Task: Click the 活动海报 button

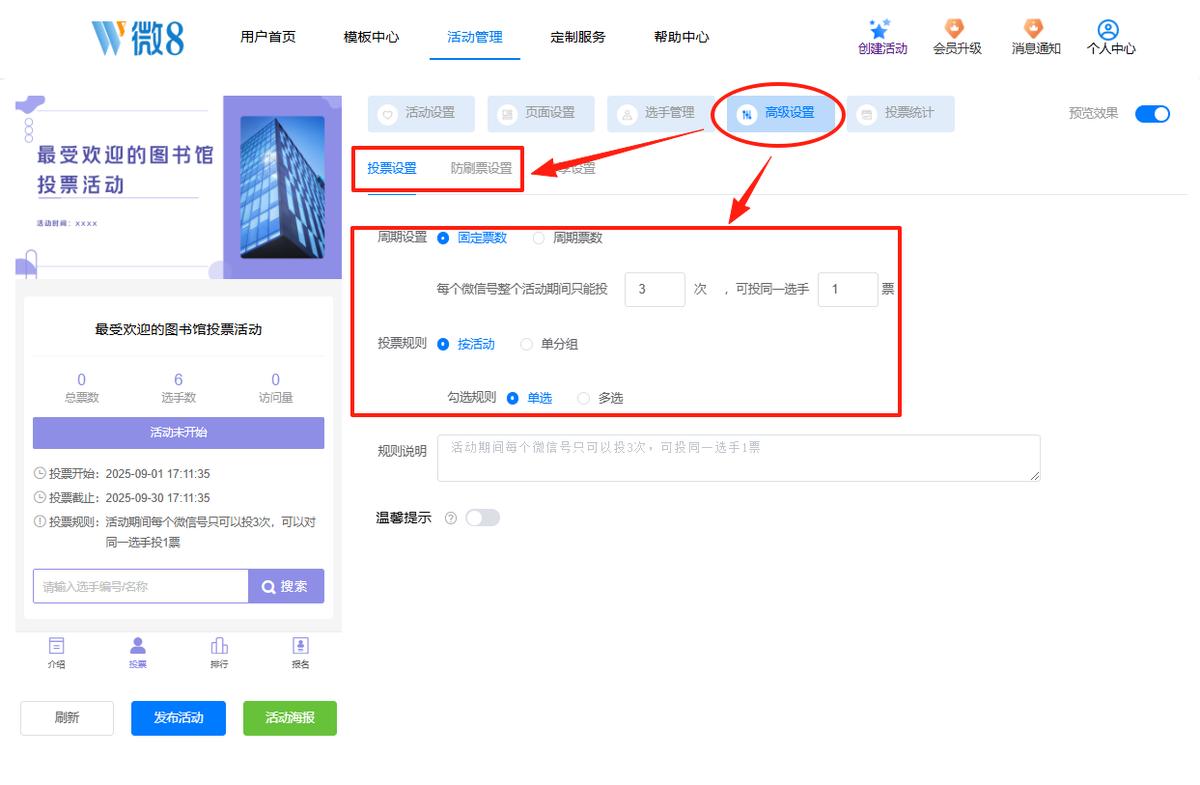Action: (290, 718)
